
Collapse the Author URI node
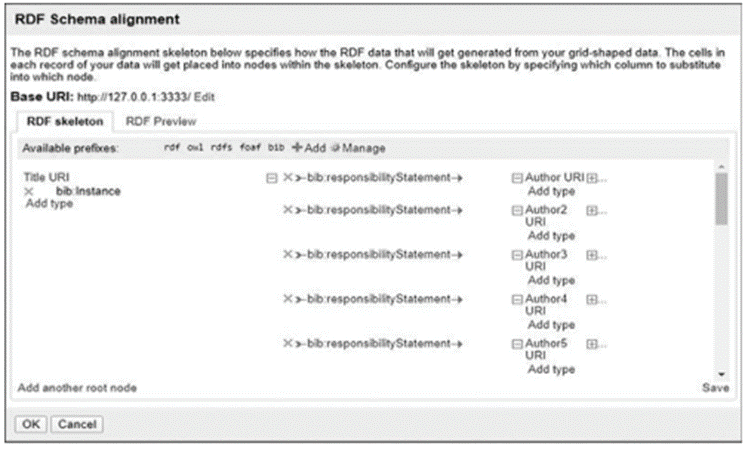(x=517, y=178)
